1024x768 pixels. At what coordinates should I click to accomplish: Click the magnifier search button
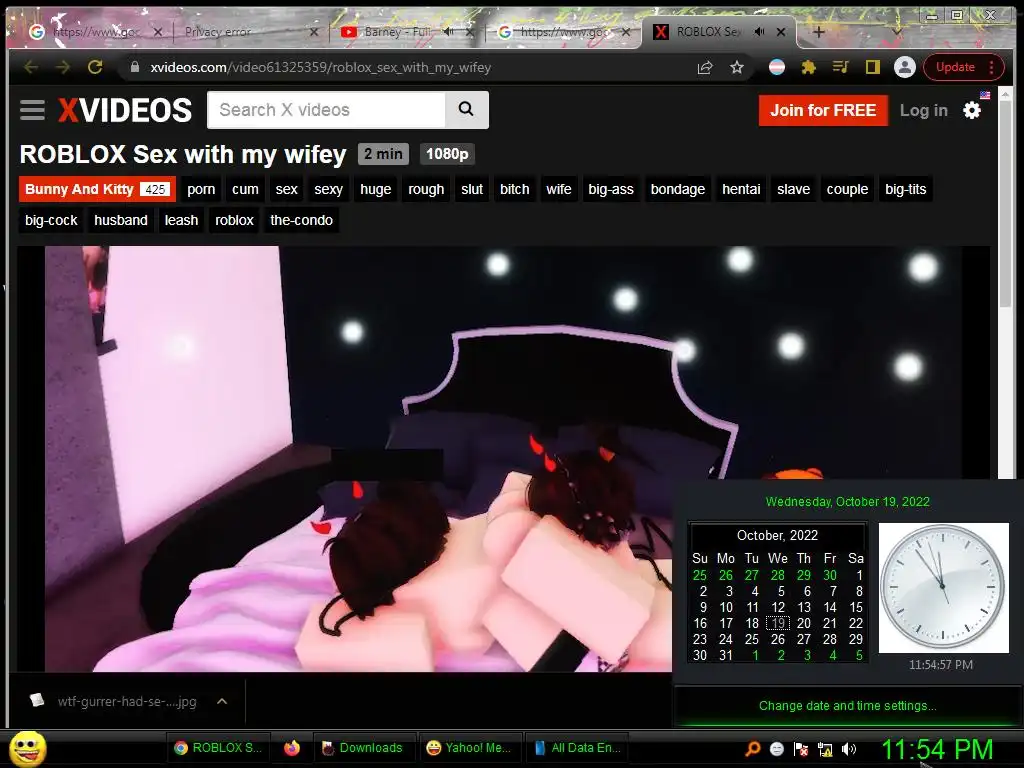[466, 110]
